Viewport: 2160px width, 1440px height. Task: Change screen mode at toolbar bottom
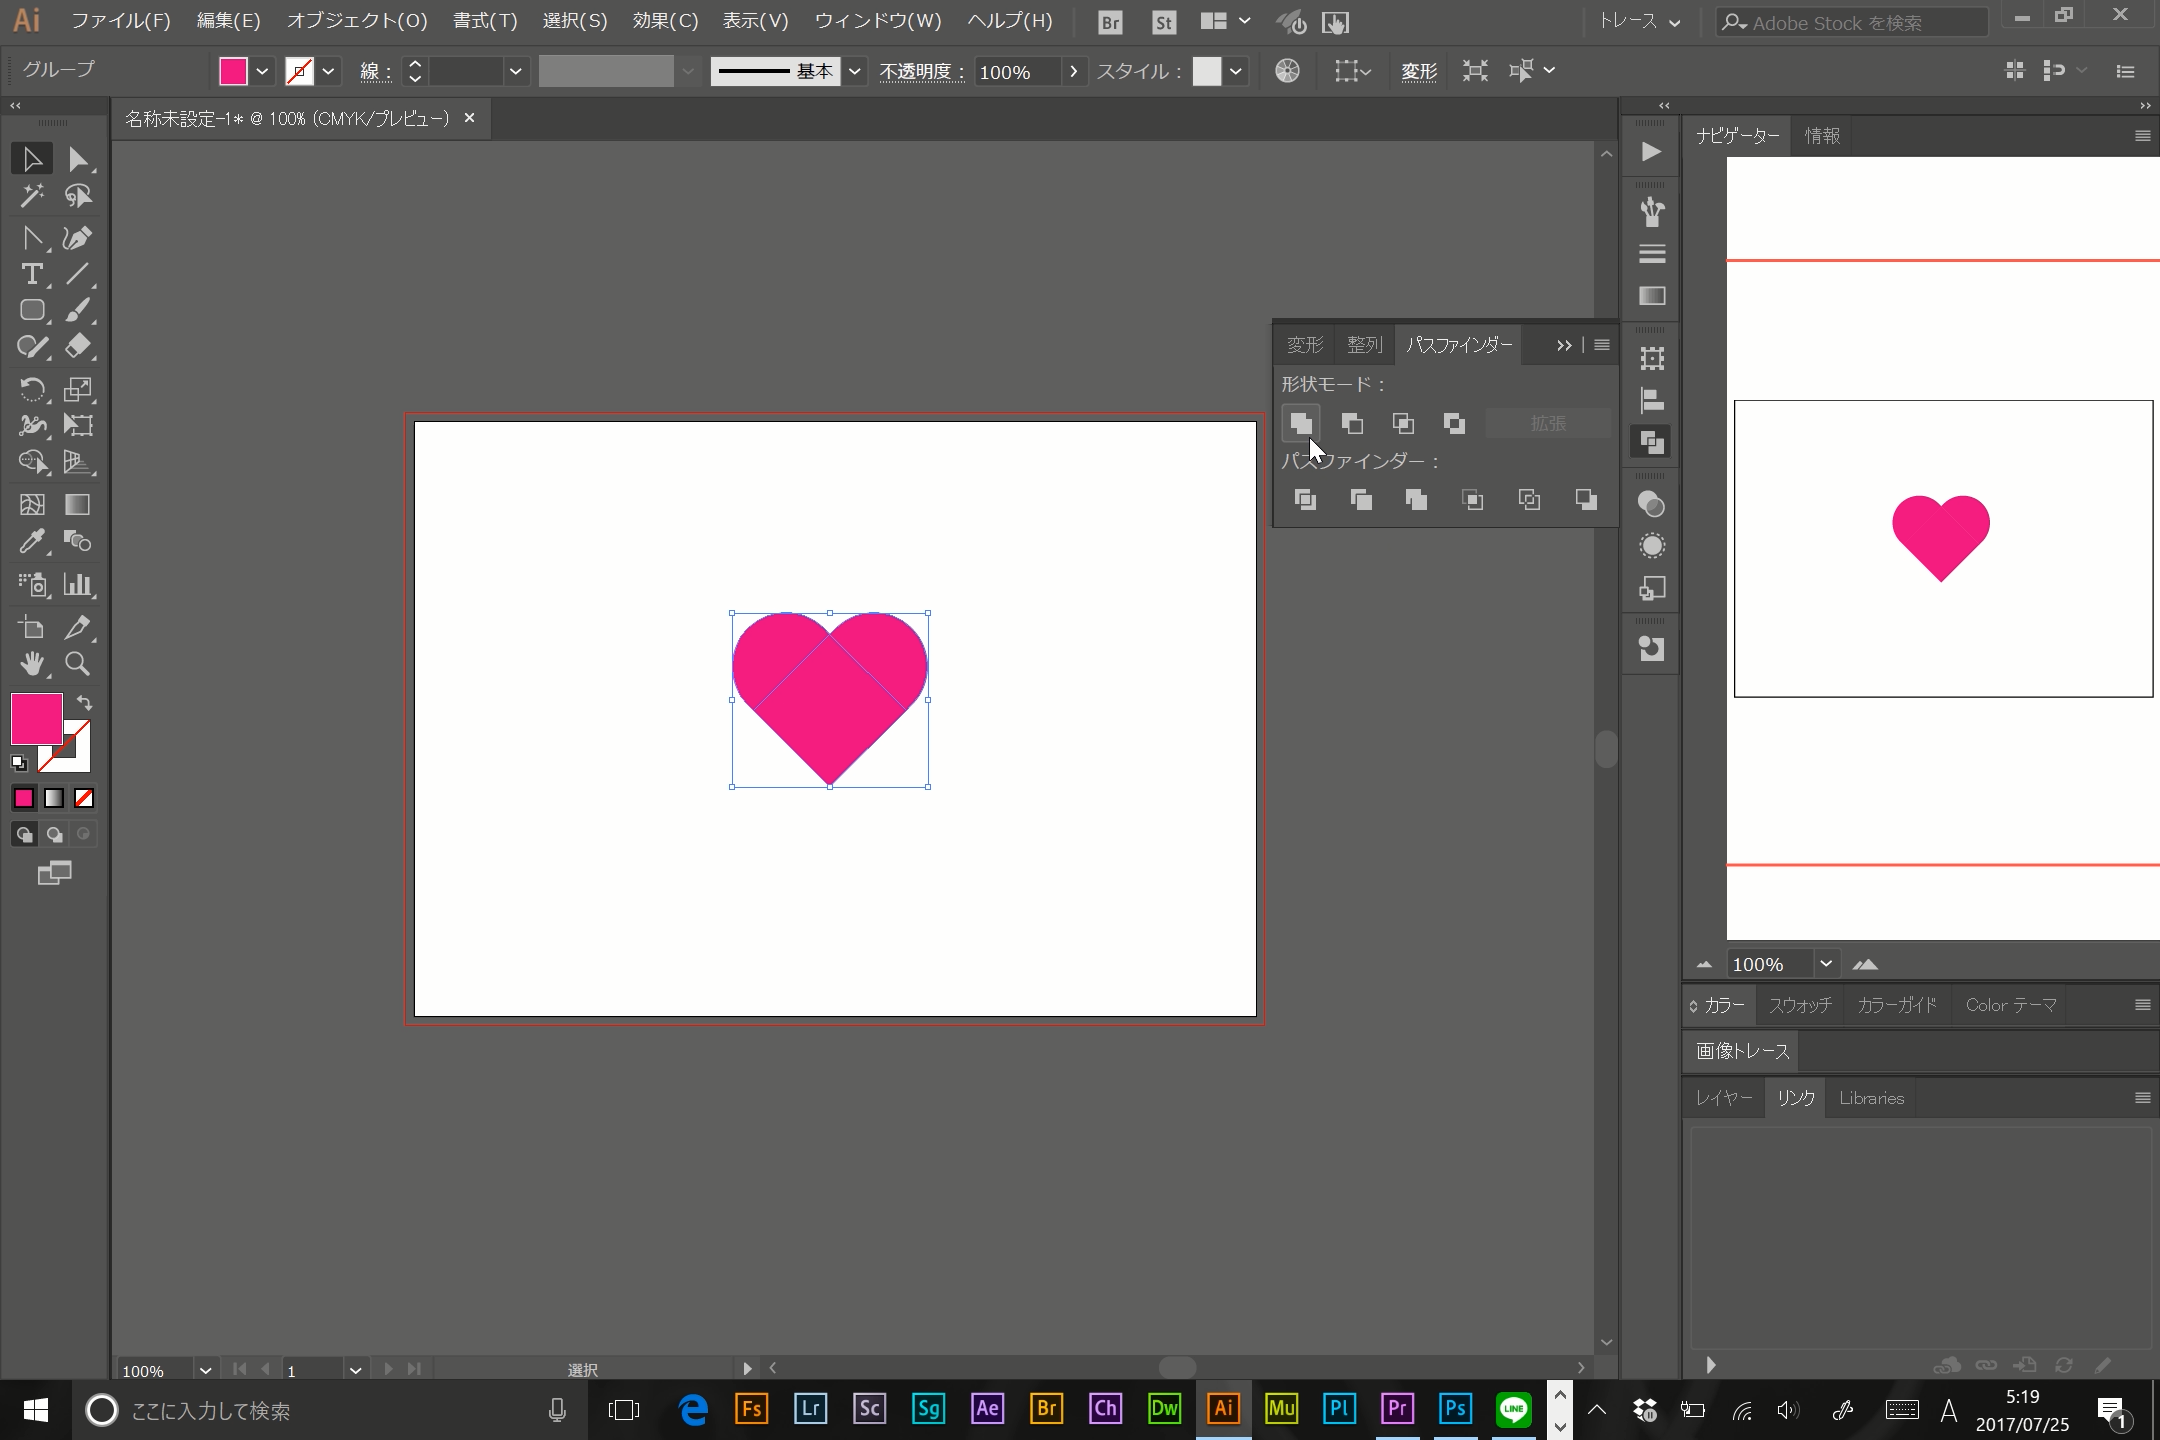[54, 874]
